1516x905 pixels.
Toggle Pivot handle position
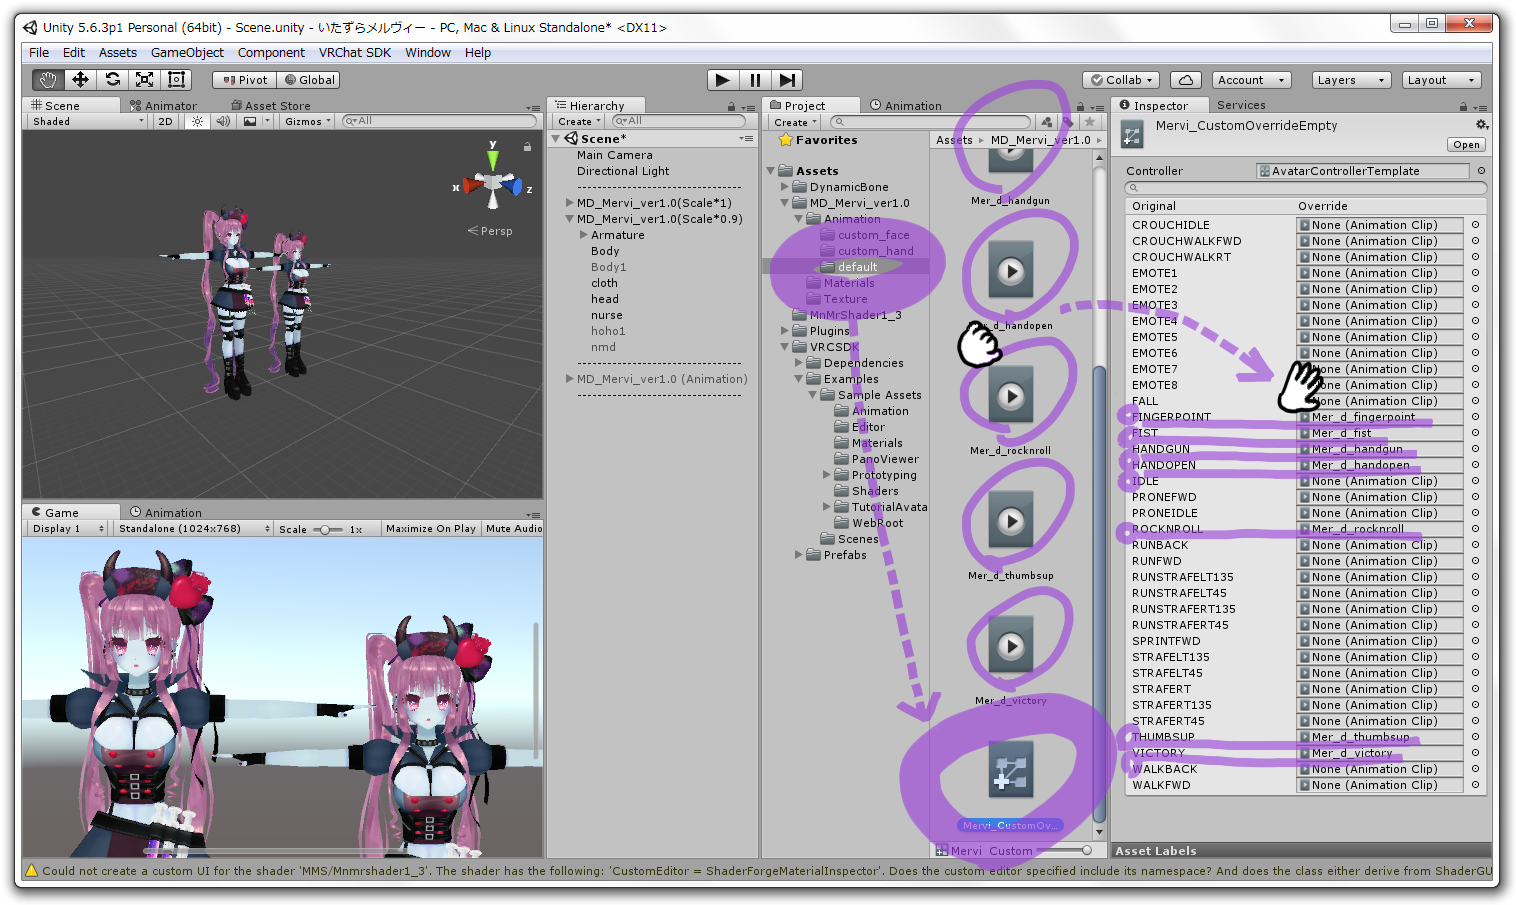click(245, 80)
